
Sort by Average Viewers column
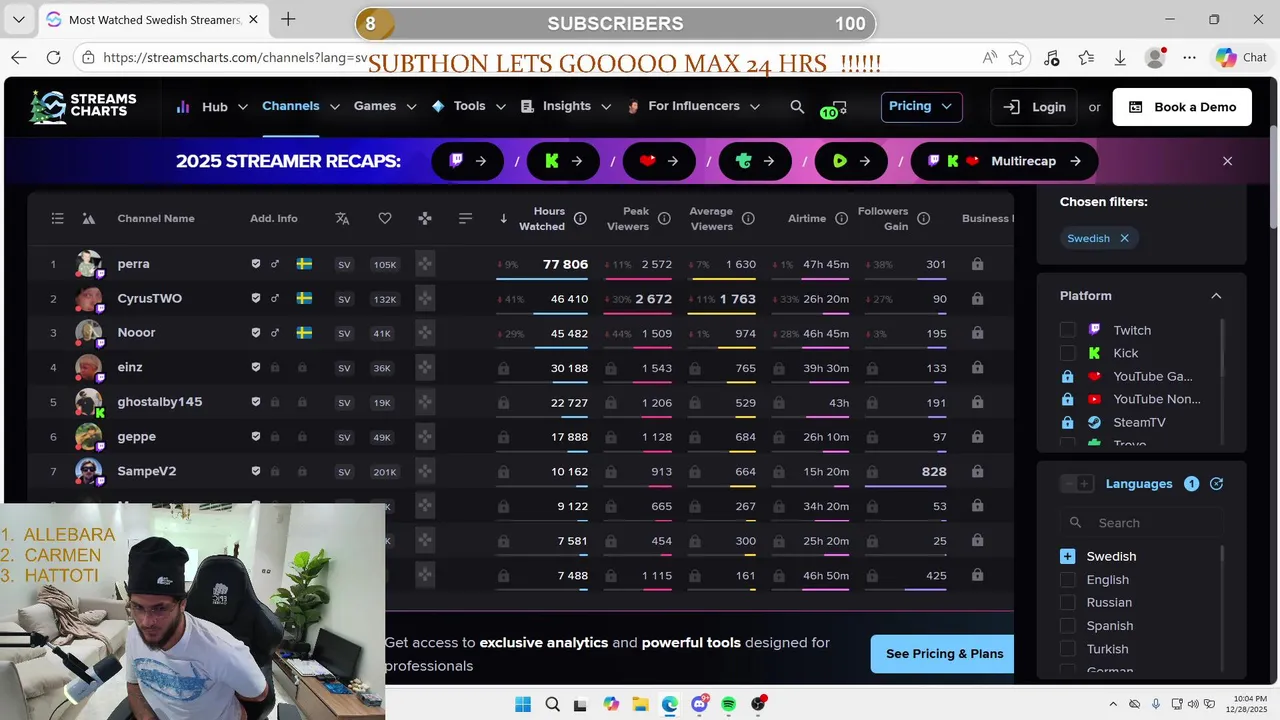point(711,219)
